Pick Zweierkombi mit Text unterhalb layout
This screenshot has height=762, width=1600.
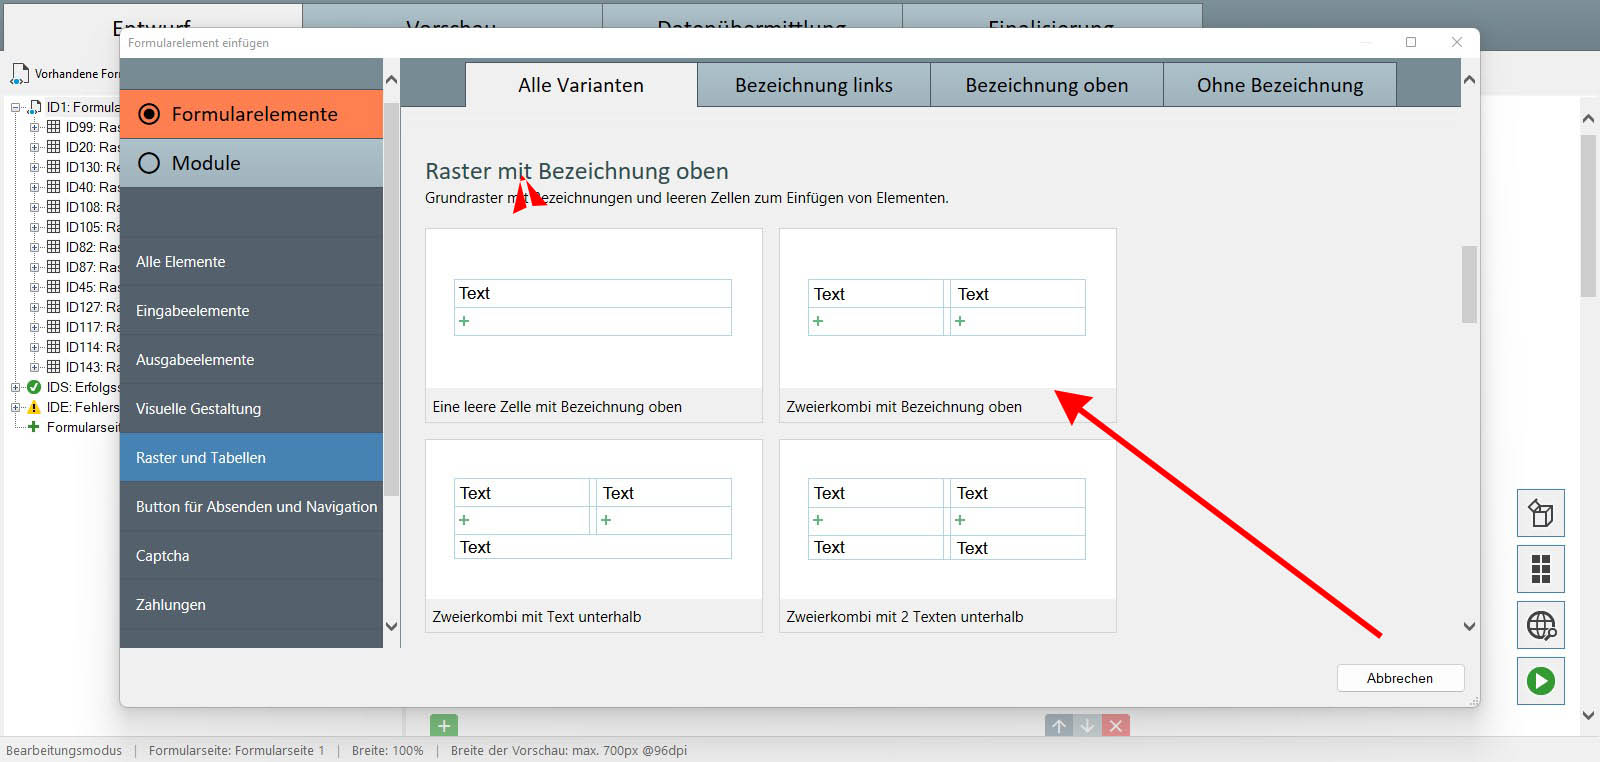(x=593, y=535)
